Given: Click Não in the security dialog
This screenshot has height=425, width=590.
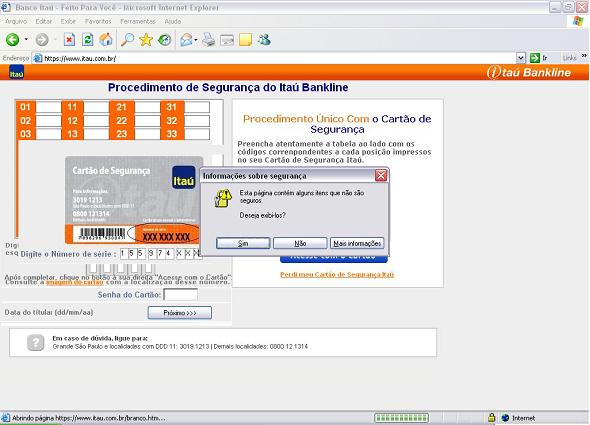Looking at the screenshot, I should [x=300, y=243].
